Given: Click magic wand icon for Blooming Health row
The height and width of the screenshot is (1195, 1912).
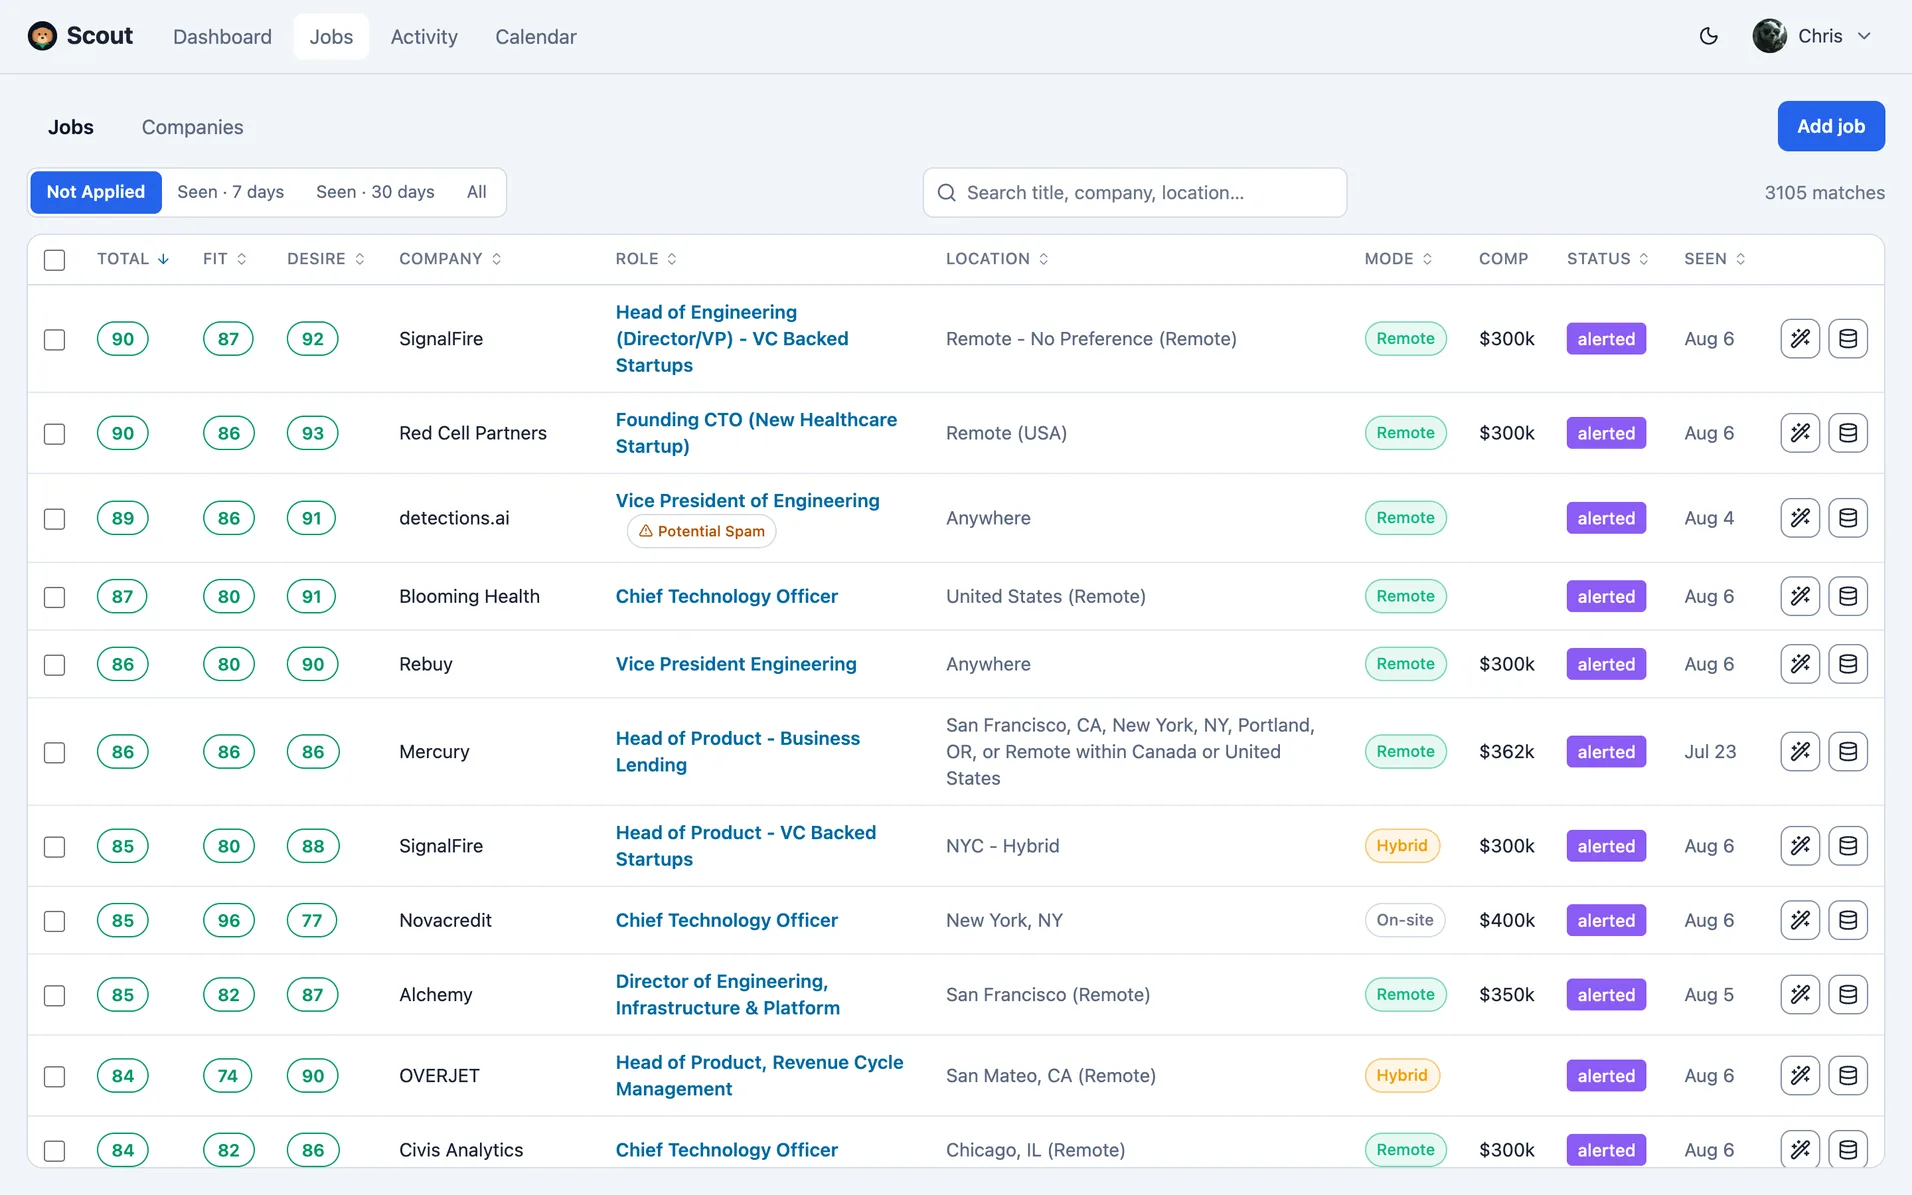Looking at the screenshot, I should 1800,596.
